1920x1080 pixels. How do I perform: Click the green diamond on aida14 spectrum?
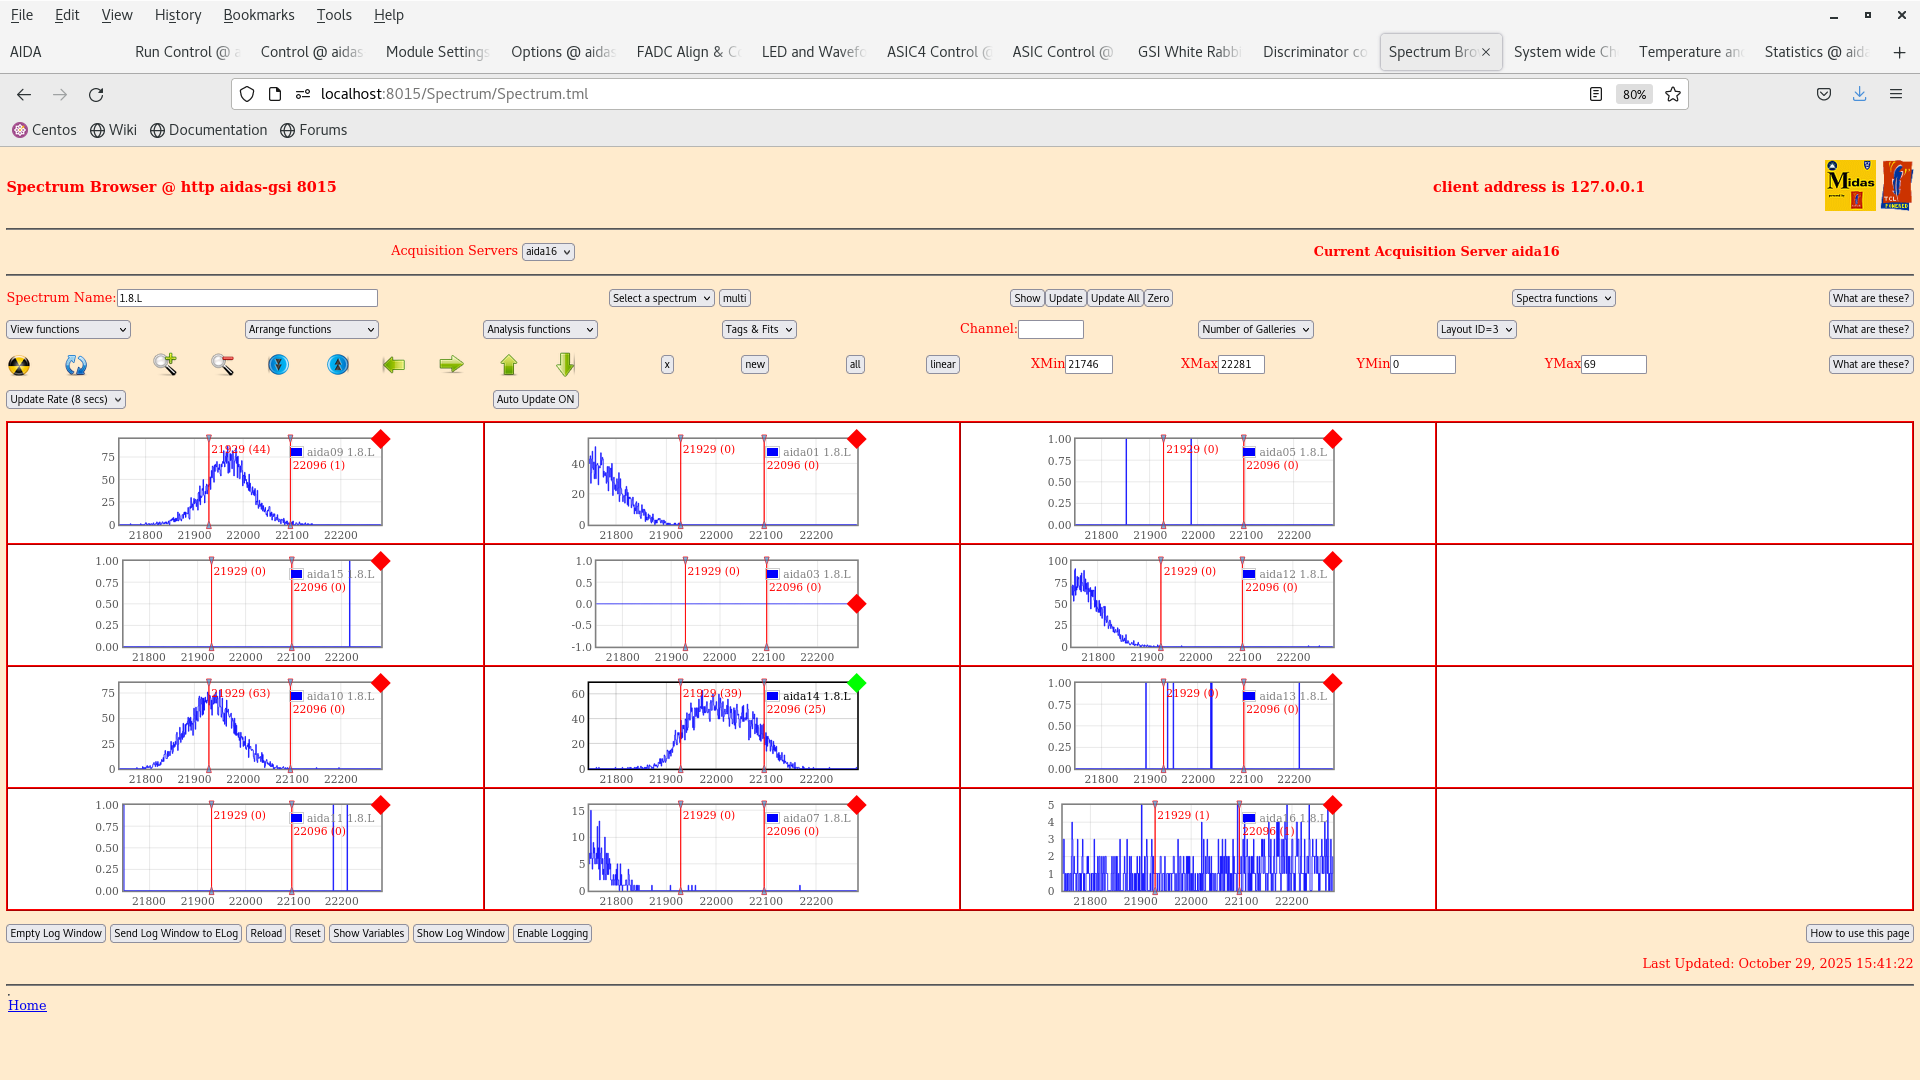tap(856, 684)
